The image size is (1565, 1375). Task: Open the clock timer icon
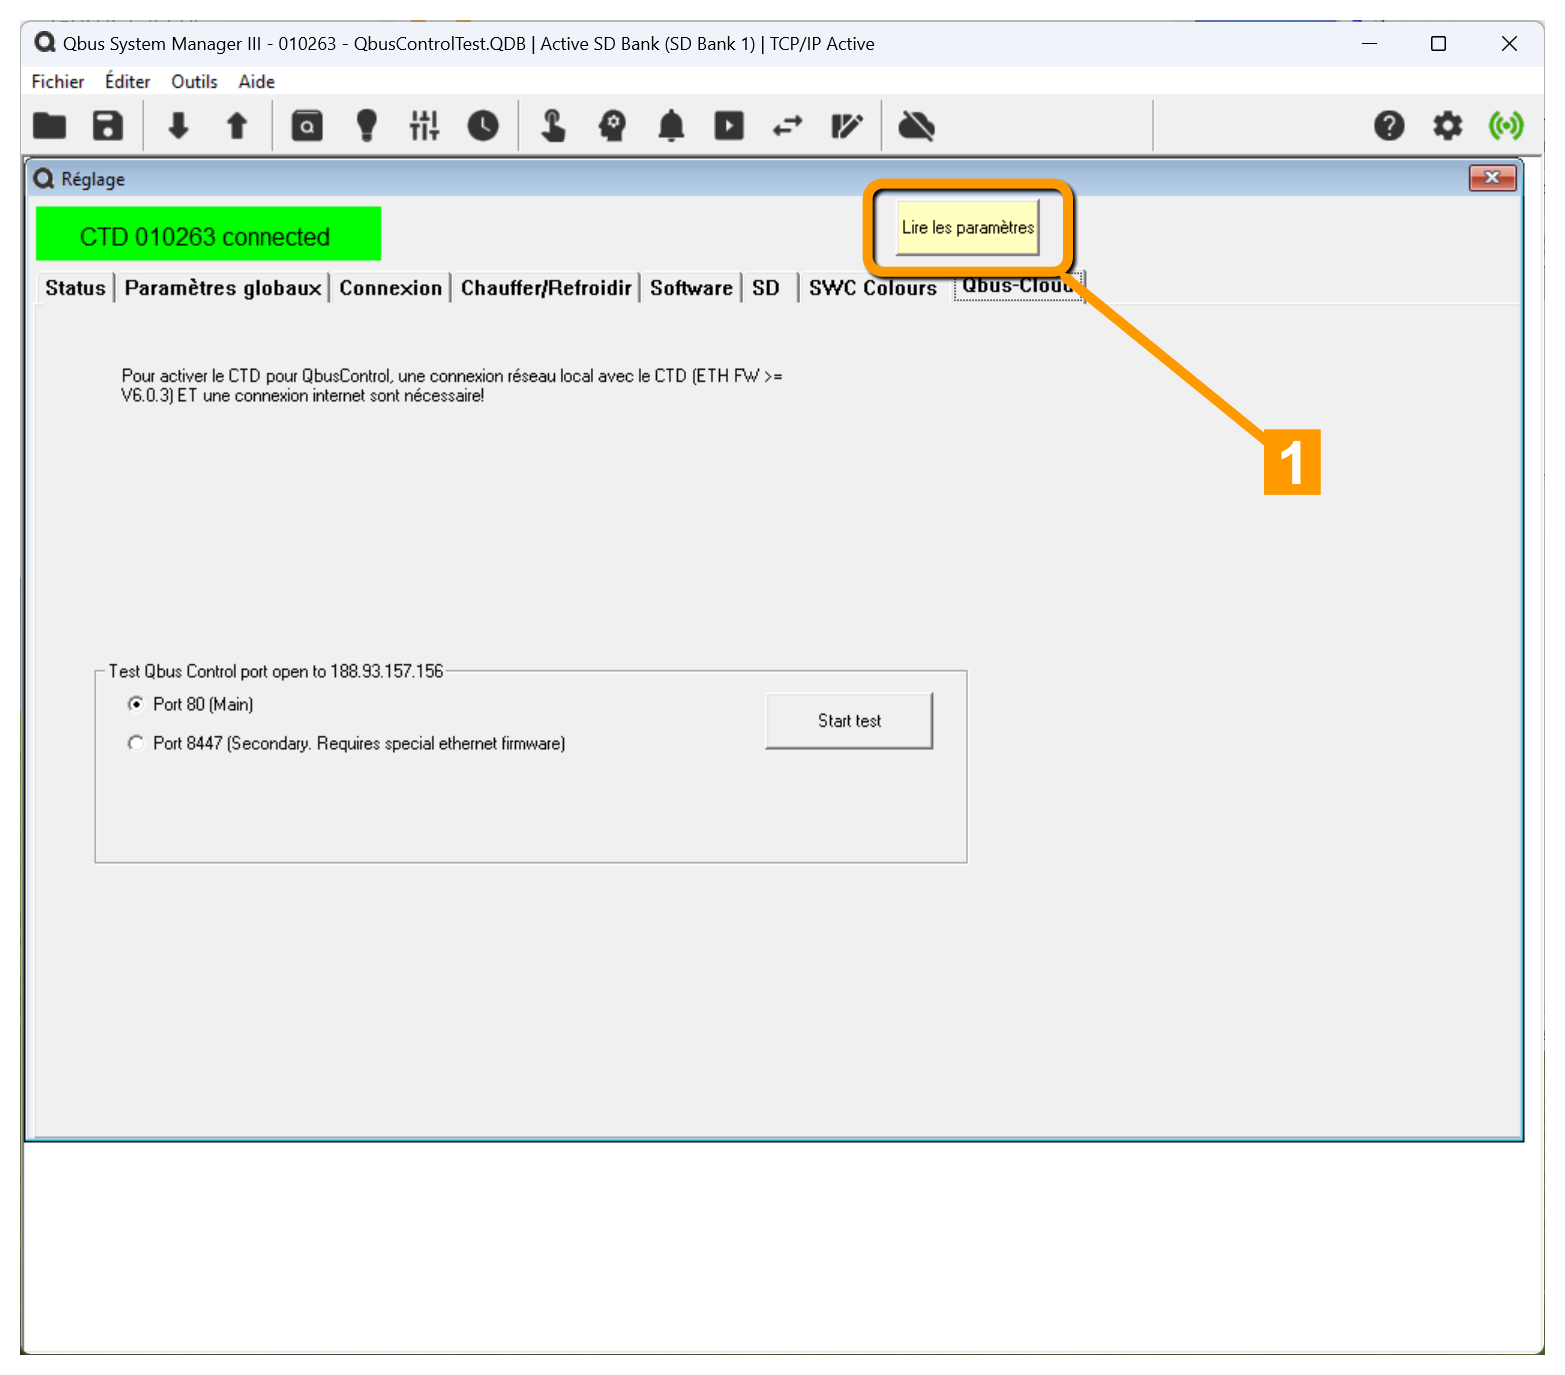pos(483,126)
